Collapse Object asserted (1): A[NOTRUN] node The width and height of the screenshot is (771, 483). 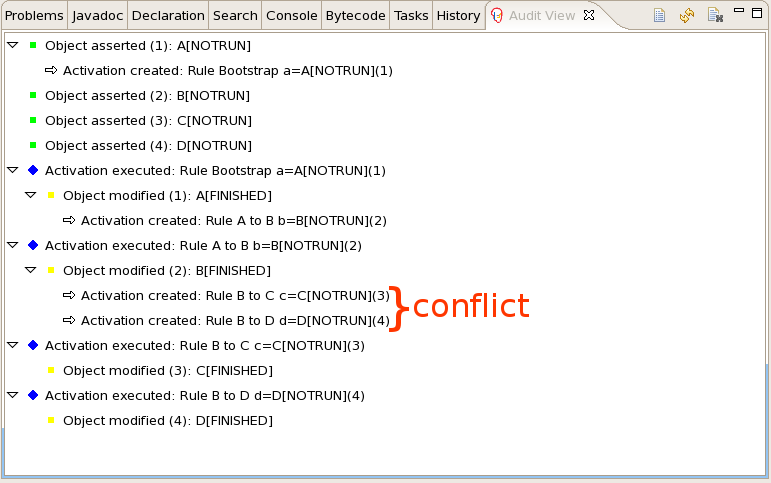click(x=13, y=45)
